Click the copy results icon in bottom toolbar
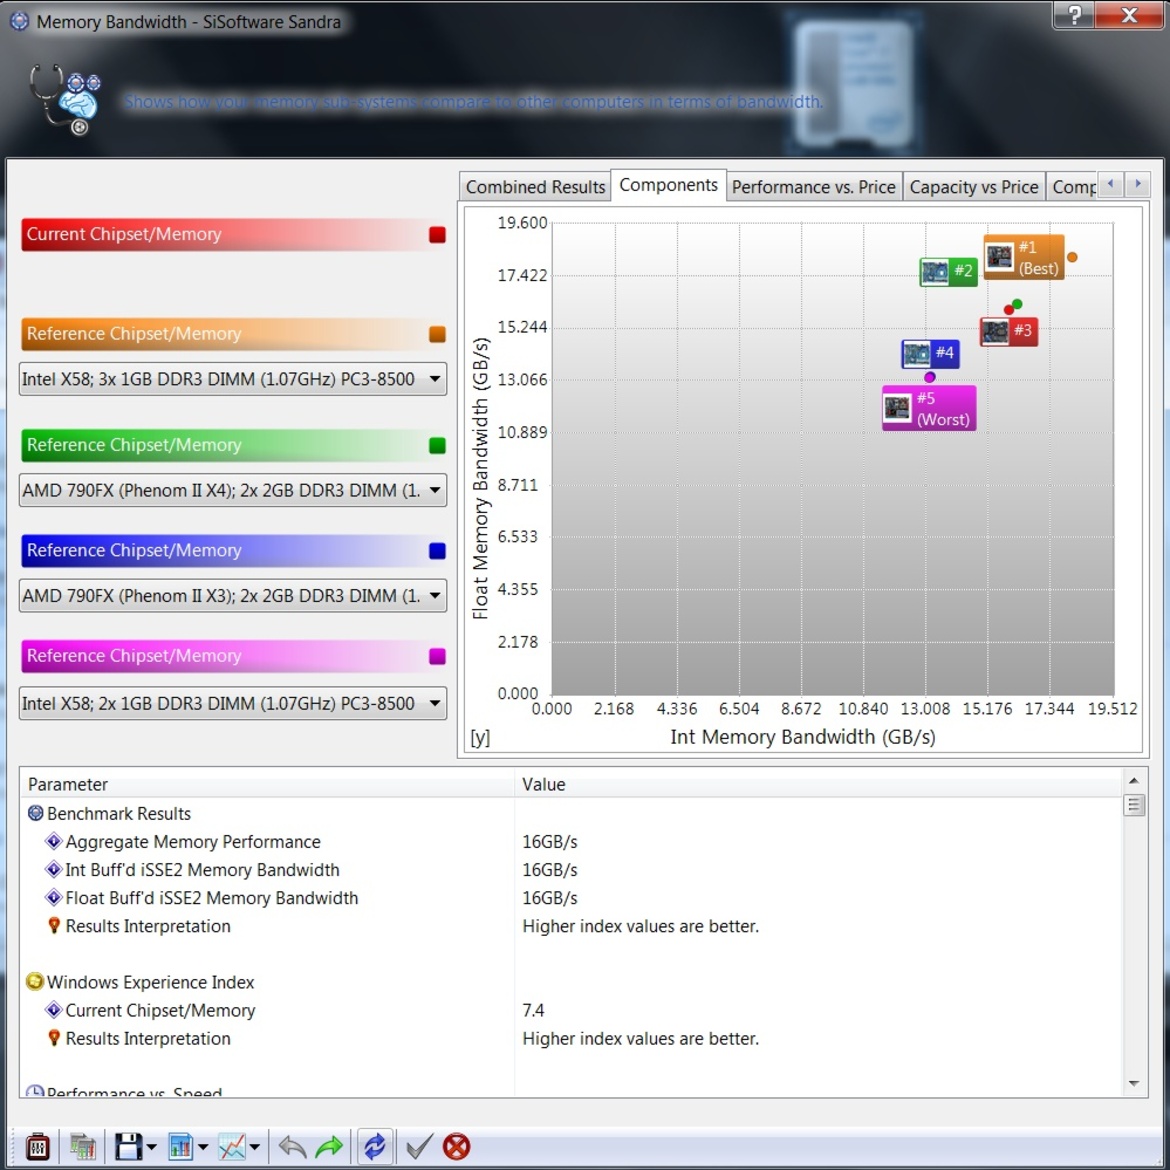Screen dimensions: 1170x1170 coord(83,1146)
